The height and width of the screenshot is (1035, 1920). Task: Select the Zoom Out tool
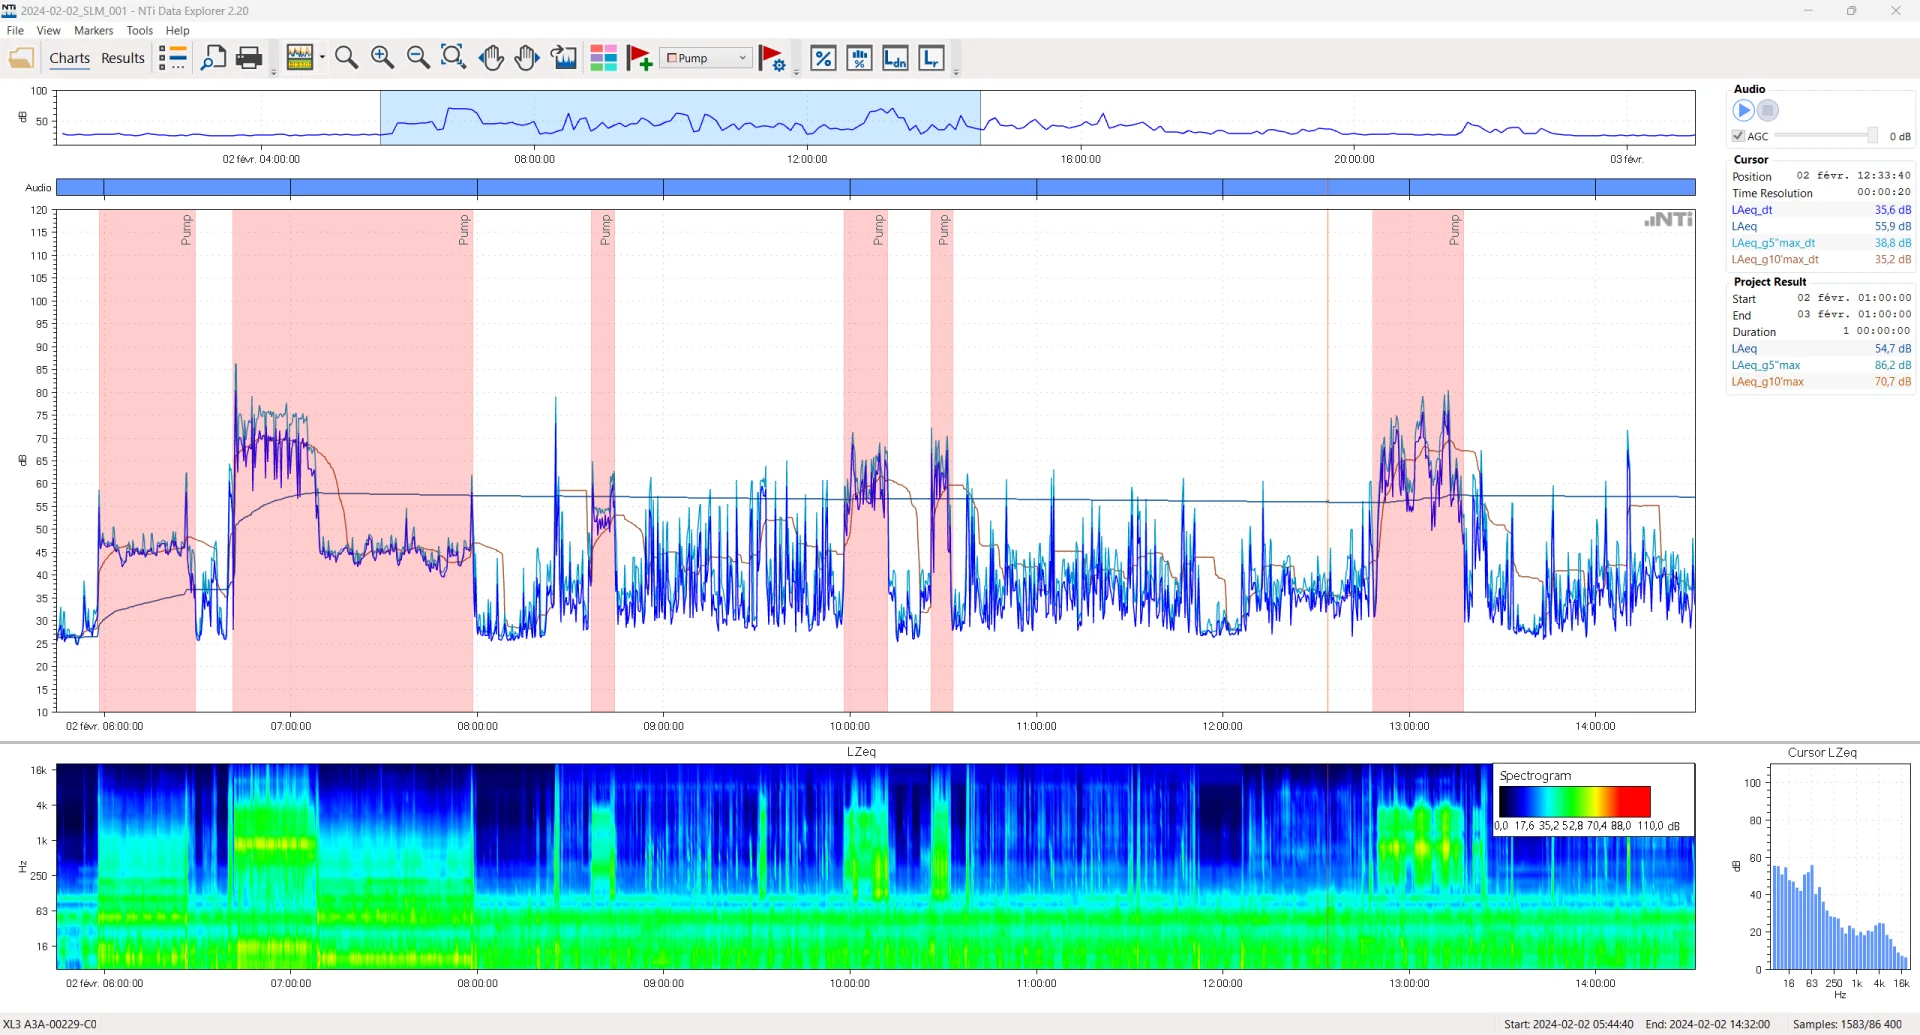coord(418,58)
